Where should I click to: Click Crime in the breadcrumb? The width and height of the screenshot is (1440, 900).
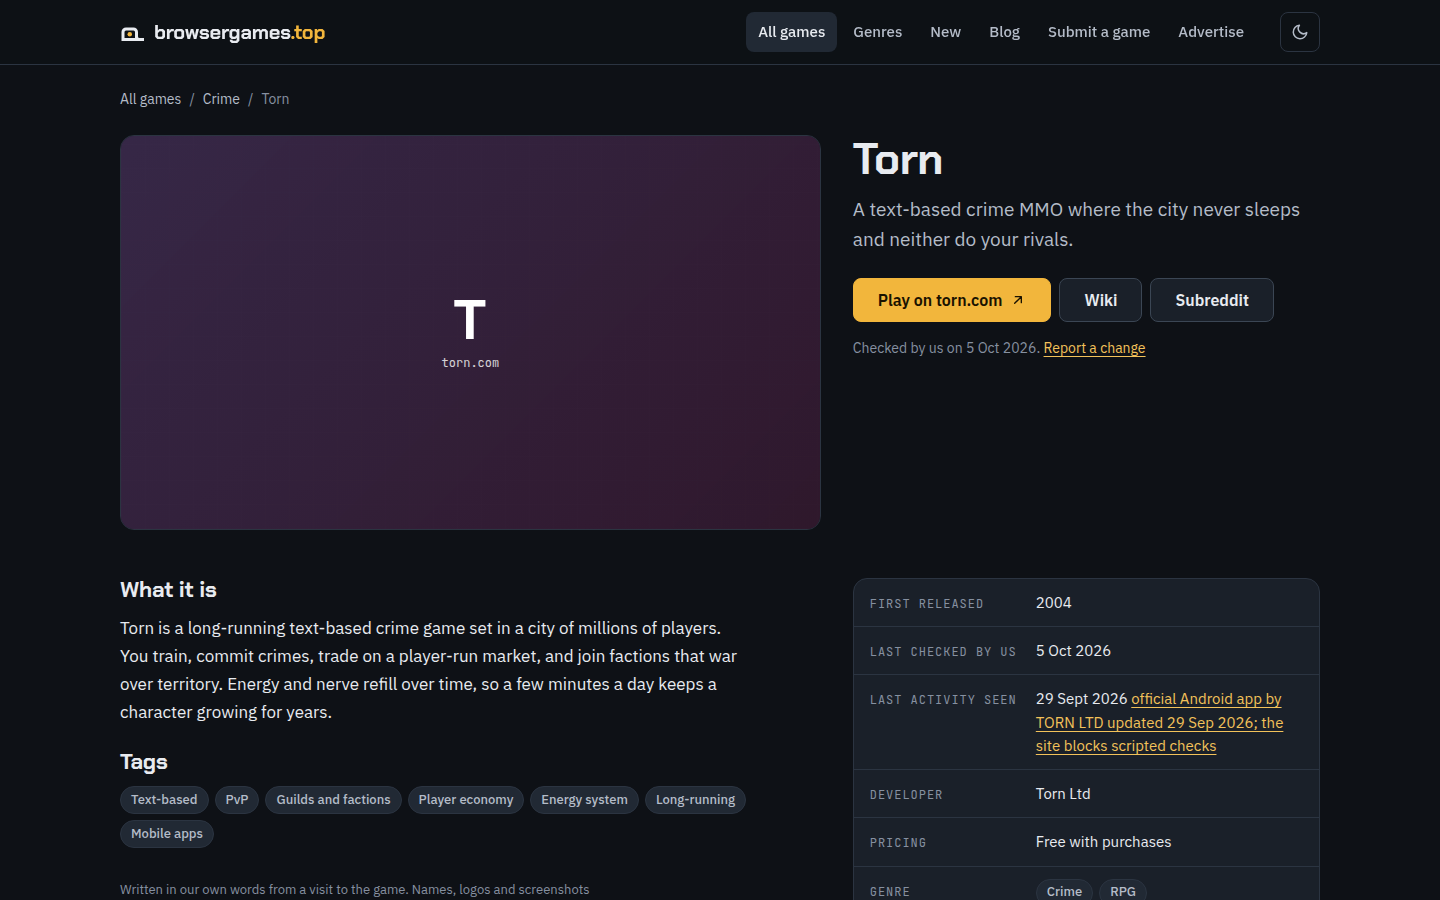(x=221, y=99)
